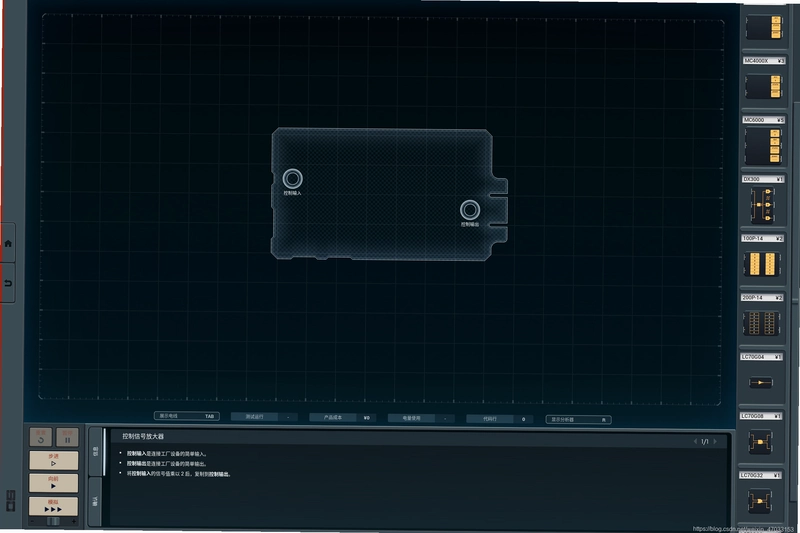Click the 电量使用 power usage field

[x=421, y=418]
